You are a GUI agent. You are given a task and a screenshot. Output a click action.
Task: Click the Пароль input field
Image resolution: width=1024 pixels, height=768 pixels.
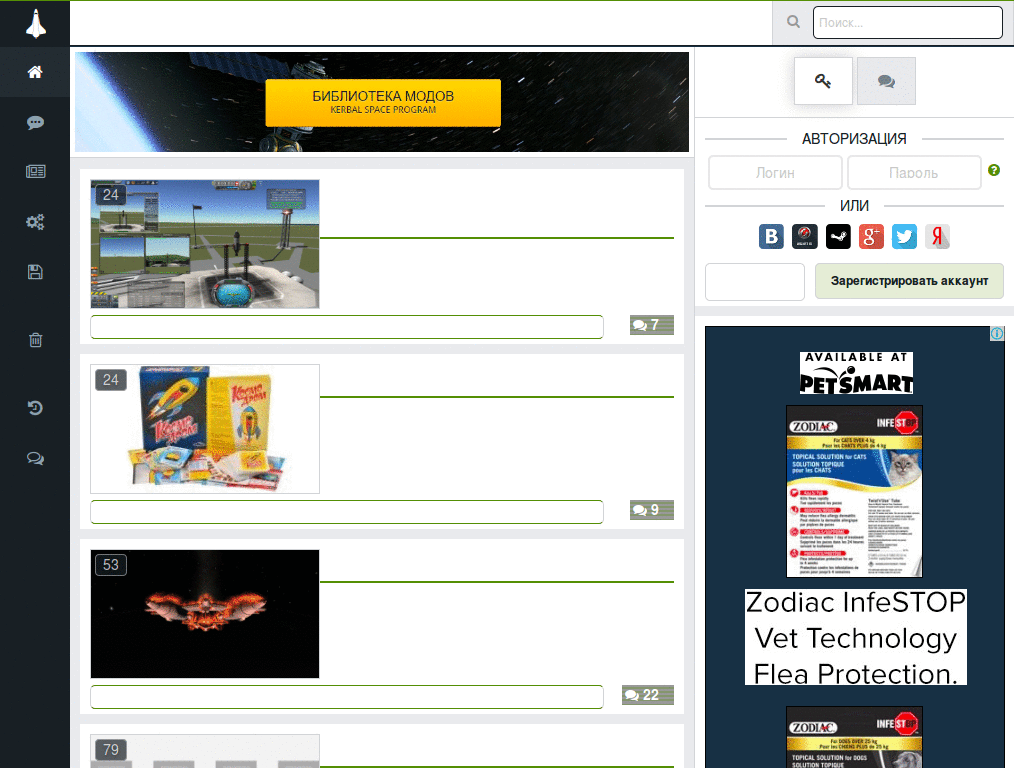914,172
